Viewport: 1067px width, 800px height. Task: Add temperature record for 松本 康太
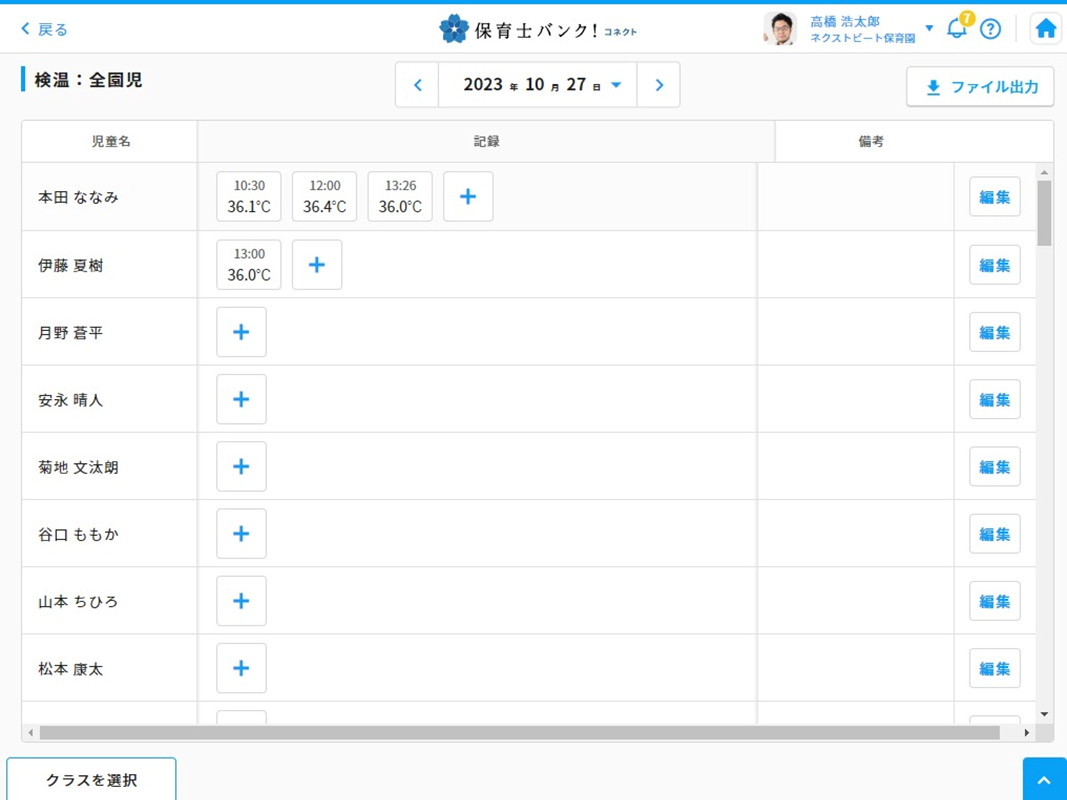(x=241, y=668)
